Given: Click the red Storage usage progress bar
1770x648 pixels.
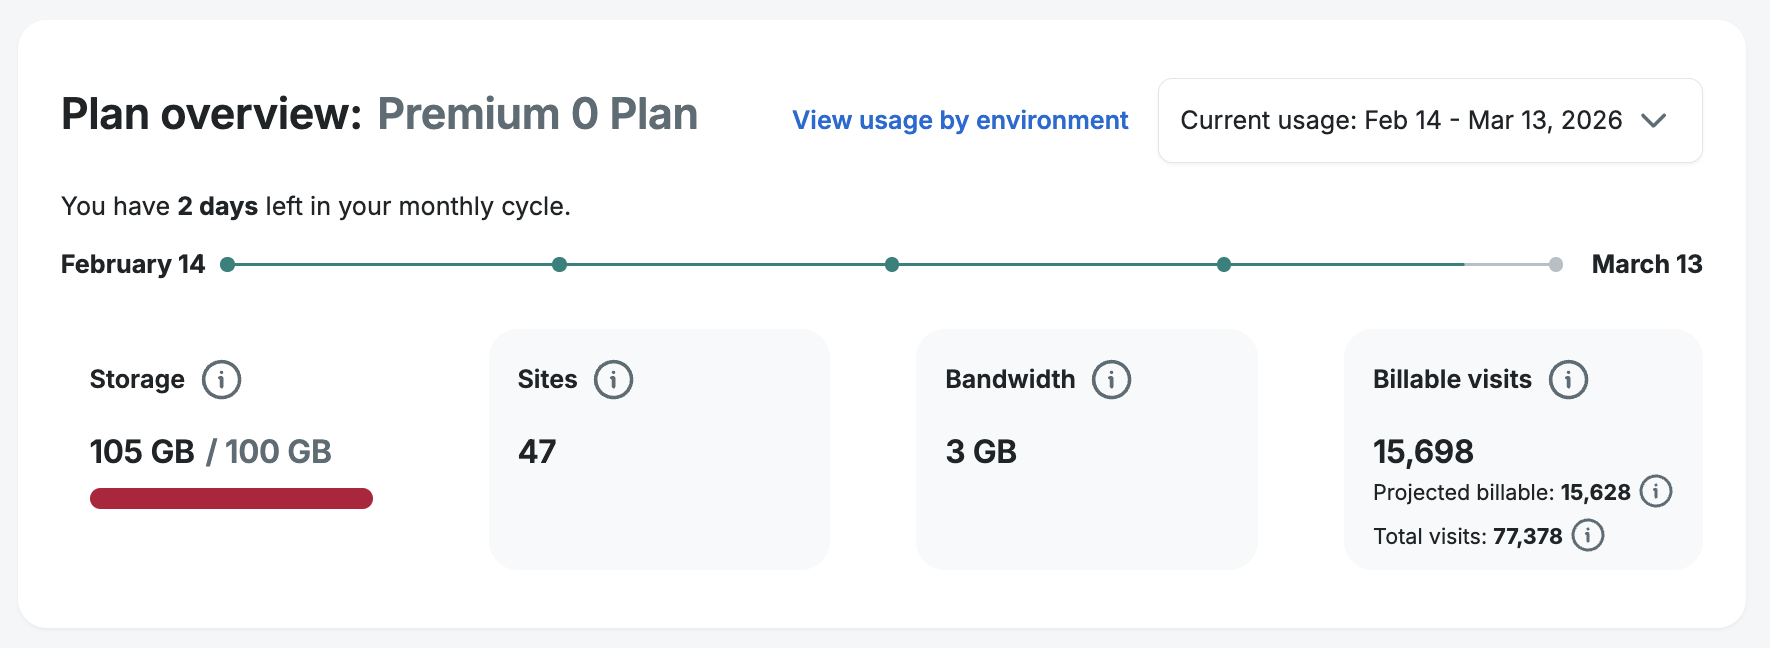Looking at the screenshot, I should [231, 499].
